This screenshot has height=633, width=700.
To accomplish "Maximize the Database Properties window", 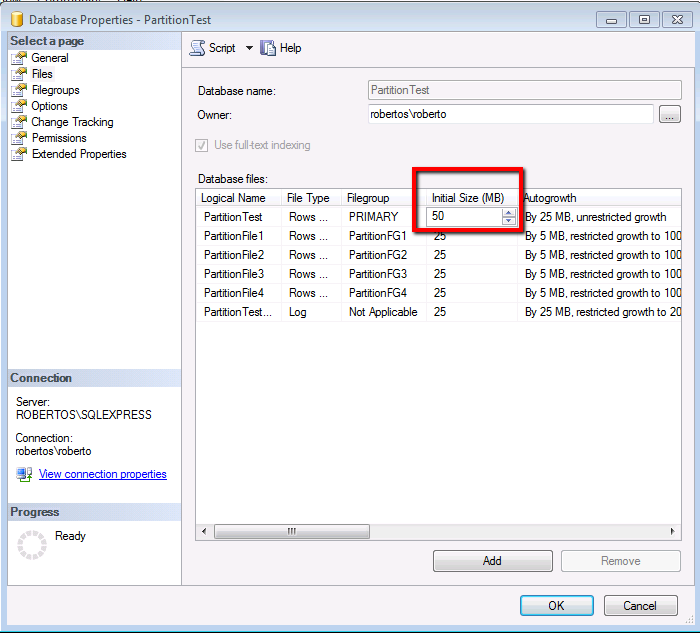I will (x=644, y=20).
